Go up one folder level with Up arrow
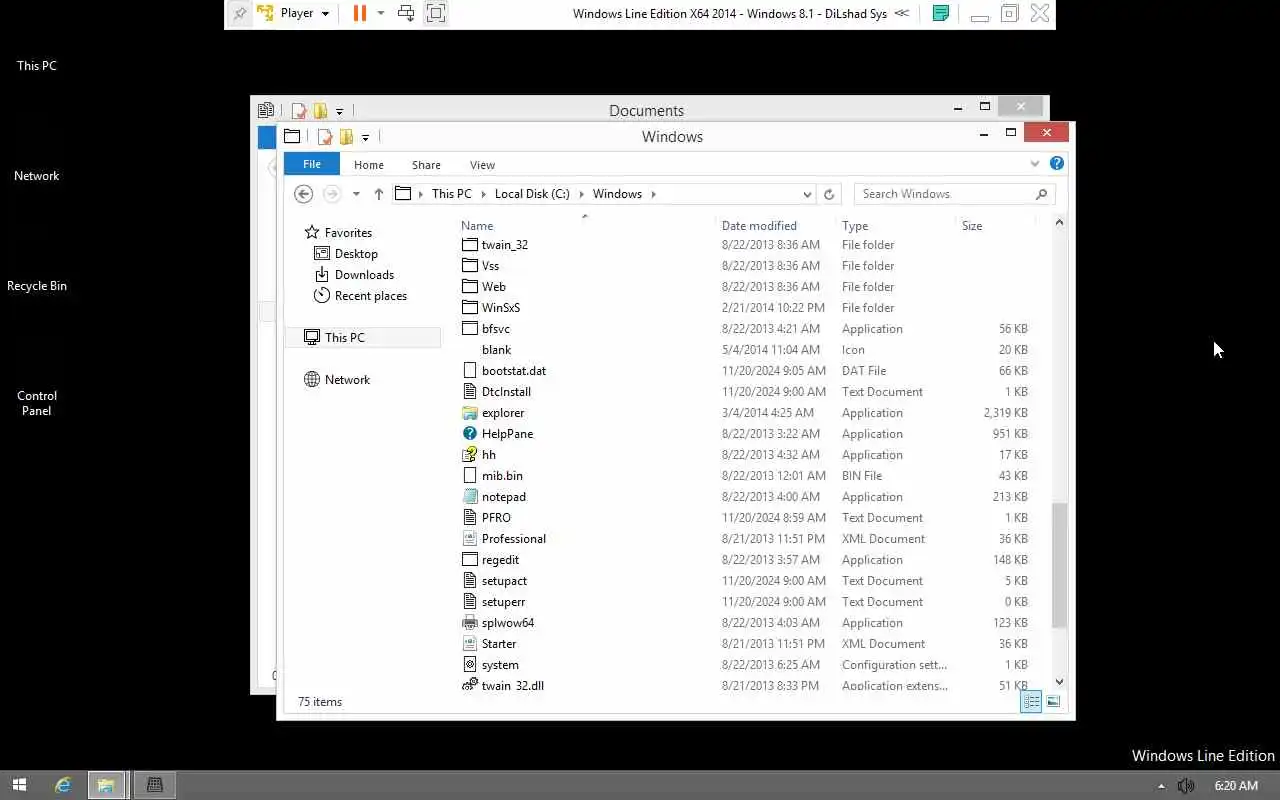 pyautogui.click(x=378, y=194)
